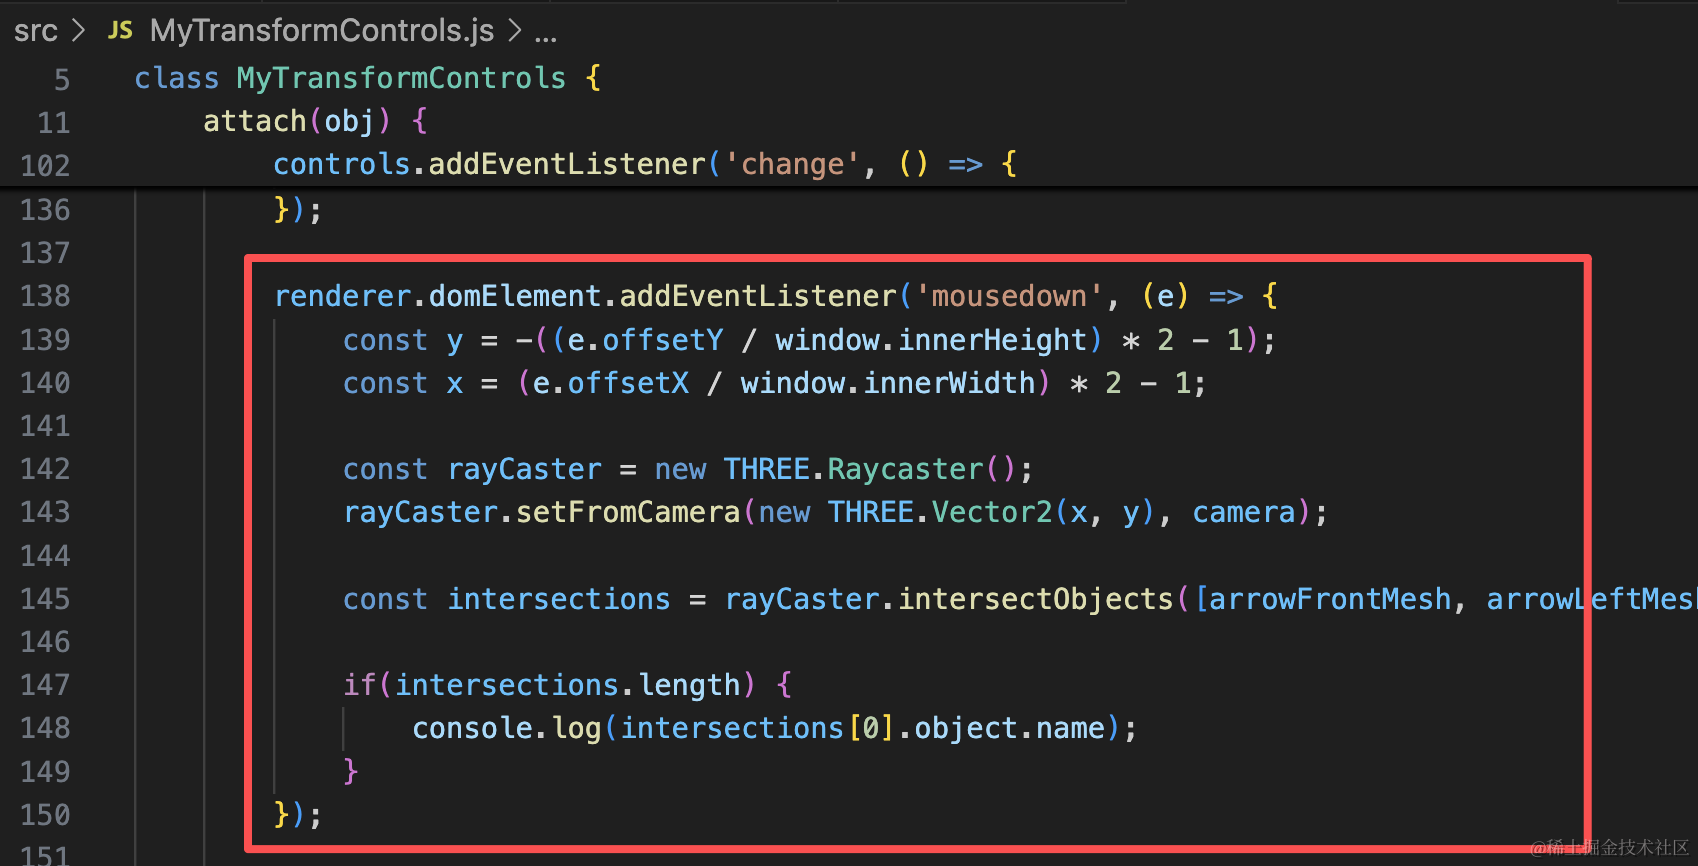Click the breadcrumb ellipsis item
The height and width of the screenshot is (866, 1698).
[x=546, y=36]
